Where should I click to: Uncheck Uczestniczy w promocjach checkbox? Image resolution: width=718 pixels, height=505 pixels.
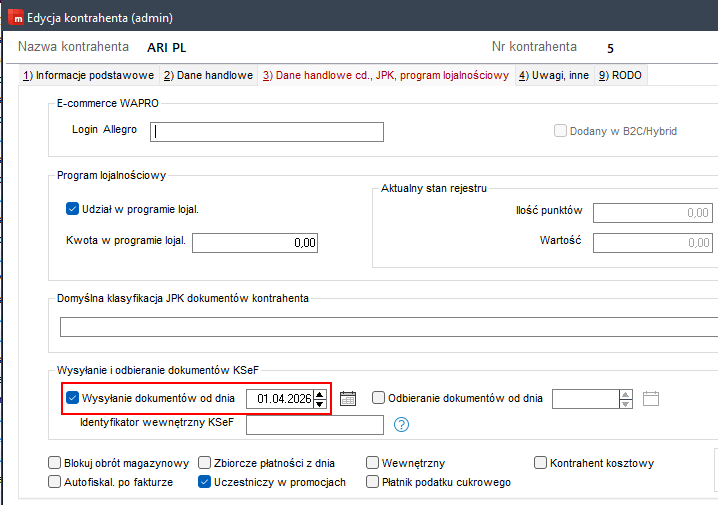click(x=205, y=482)
